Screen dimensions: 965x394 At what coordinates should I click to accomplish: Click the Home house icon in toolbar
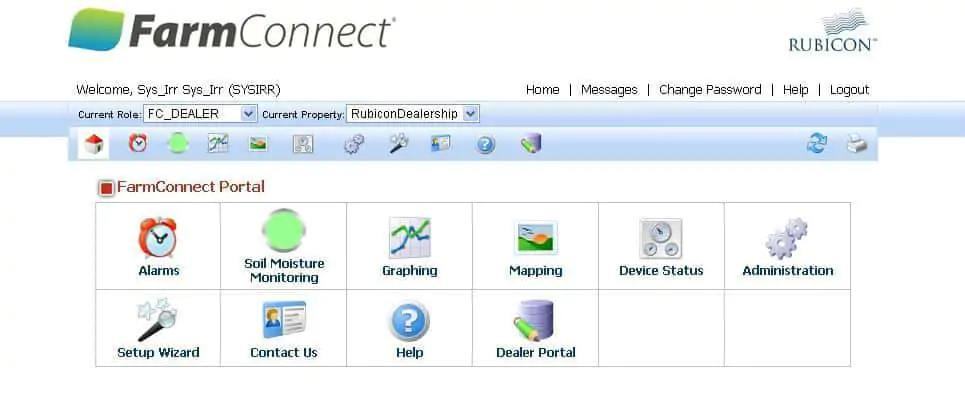tap(94, 144)
